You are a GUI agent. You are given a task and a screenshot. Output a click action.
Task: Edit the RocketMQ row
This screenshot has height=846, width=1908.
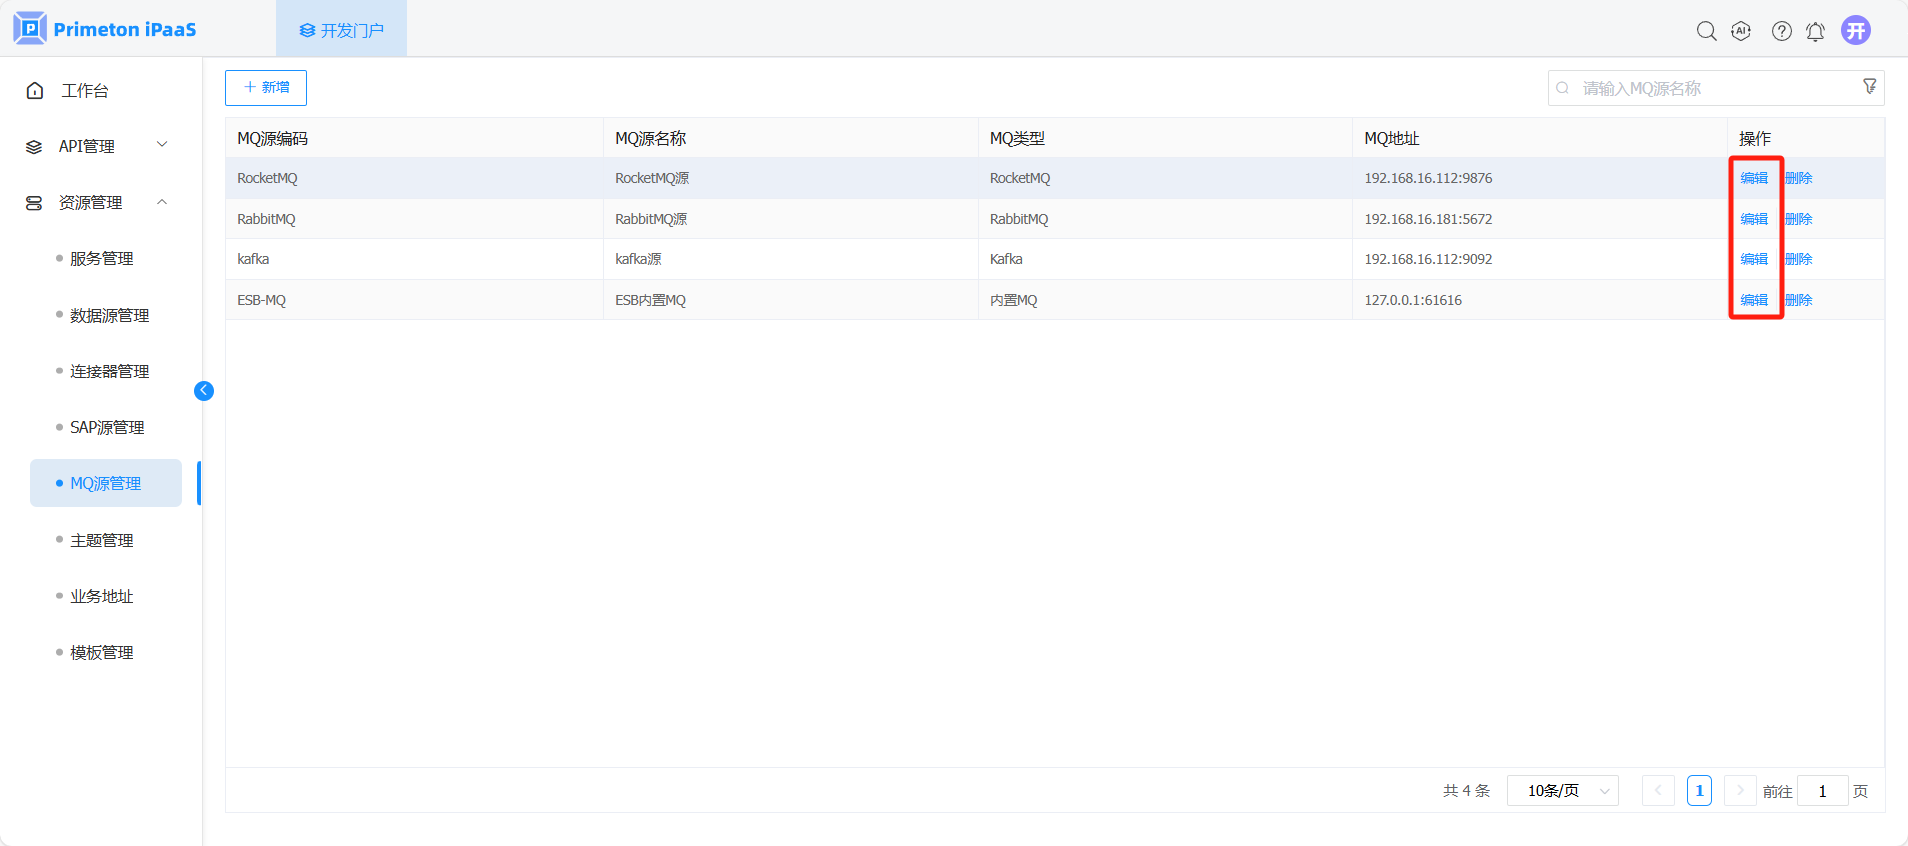coord(1753,178)
